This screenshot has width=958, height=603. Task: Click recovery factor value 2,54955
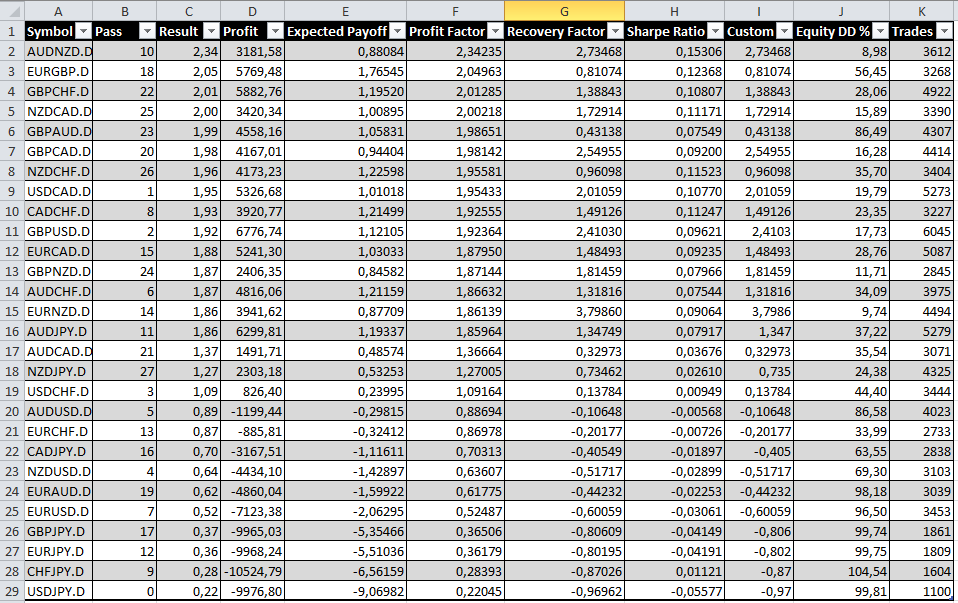(565, 152)
